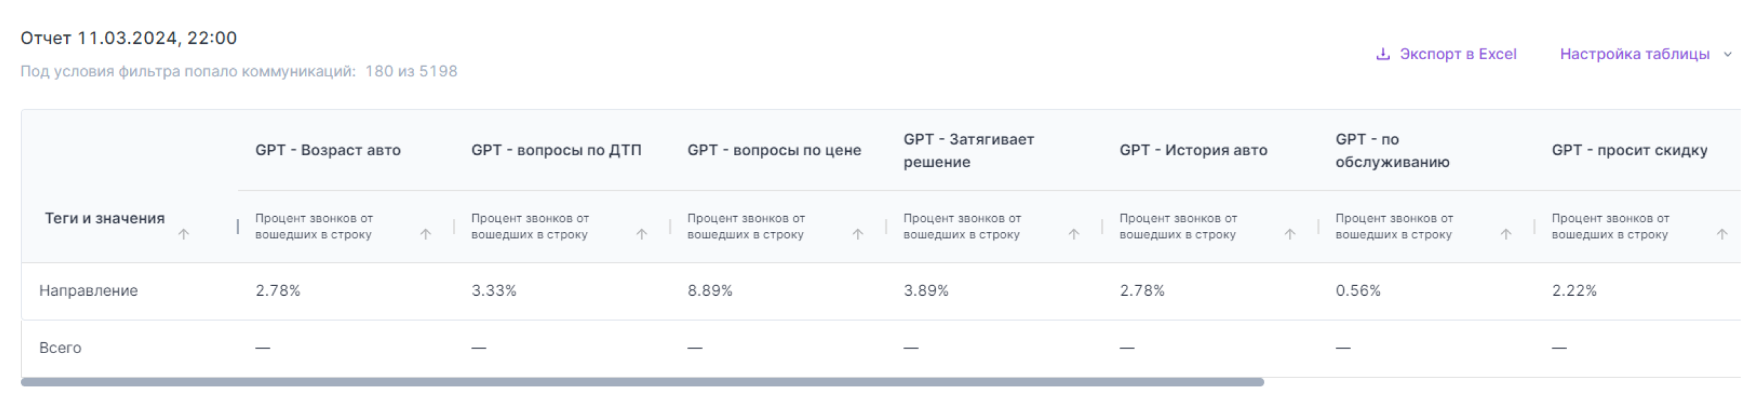Open the Настройка таблицы dropdown
Screen dimensions: 1757x400
point(1634,54)
